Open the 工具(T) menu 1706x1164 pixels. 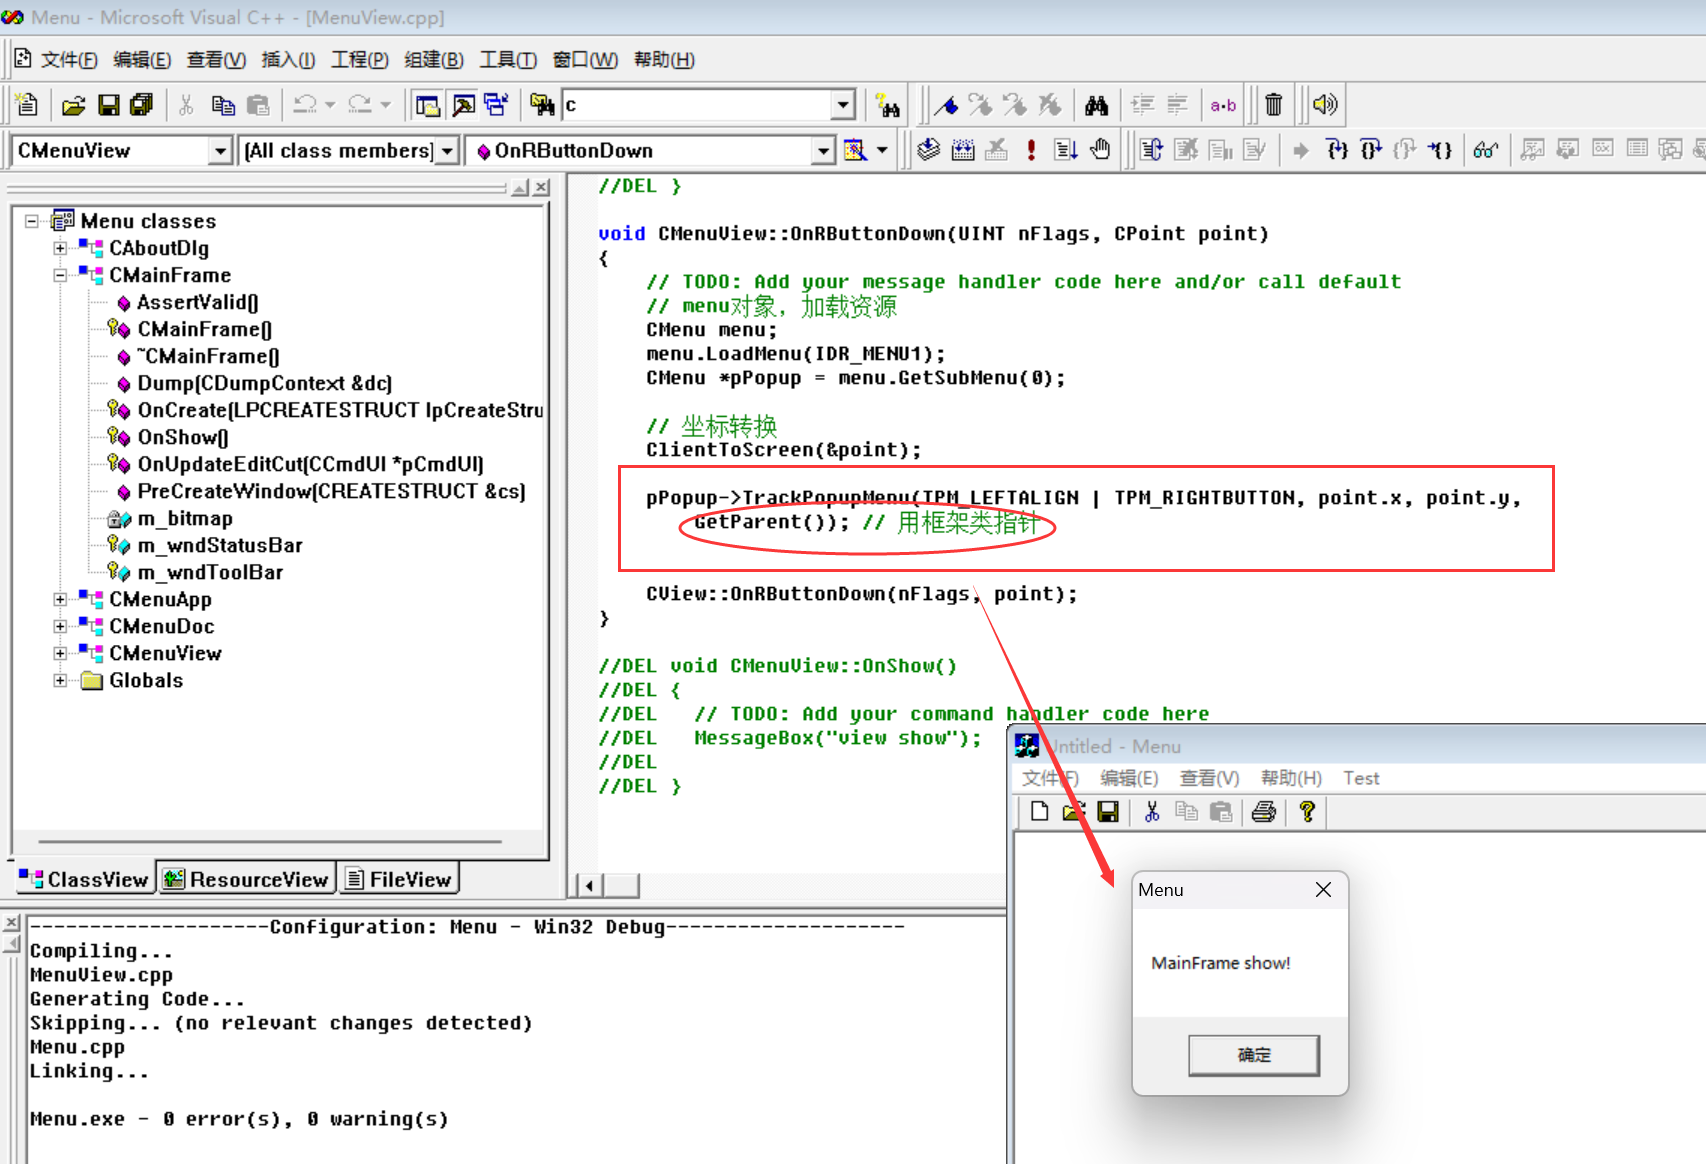tap(508, 60)
